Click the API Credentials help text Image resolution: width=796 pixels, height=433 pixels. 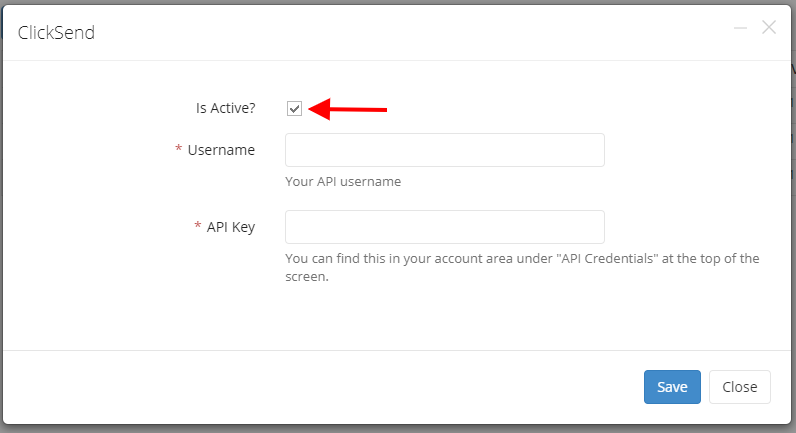[x=522, y=267]
